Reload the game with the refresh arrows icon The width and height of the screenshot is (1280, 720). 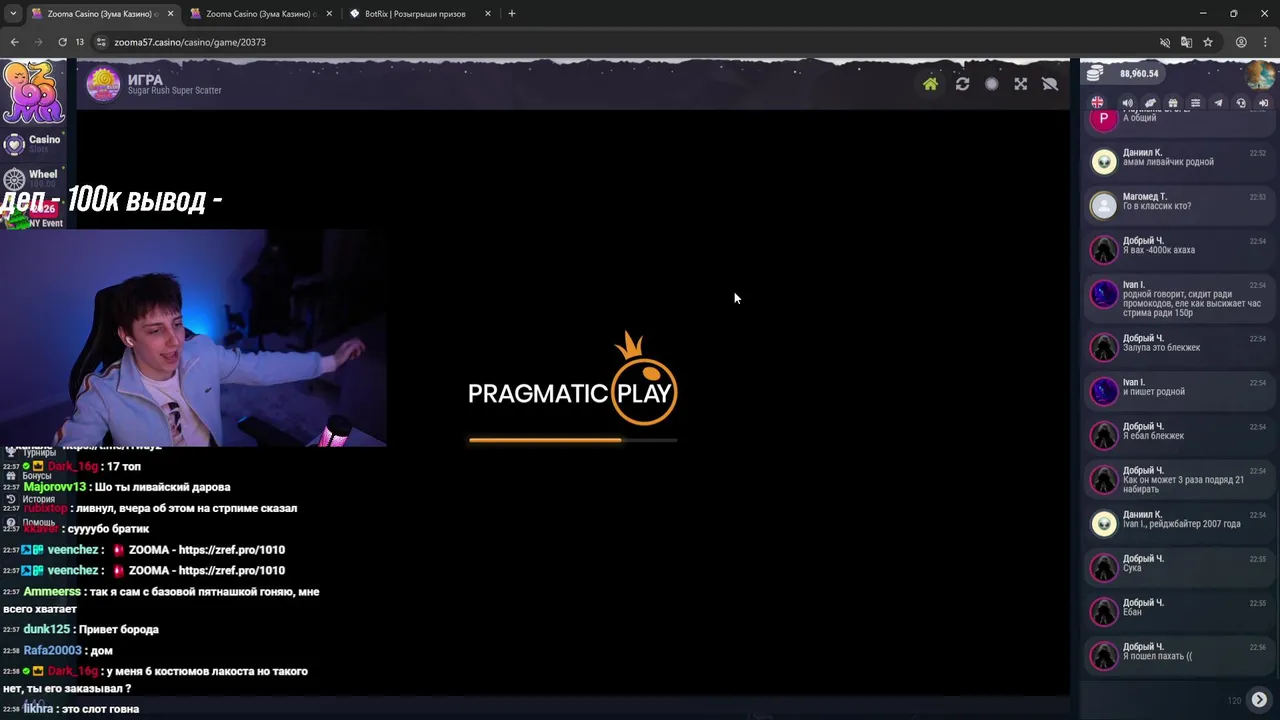tap(962, 84)
